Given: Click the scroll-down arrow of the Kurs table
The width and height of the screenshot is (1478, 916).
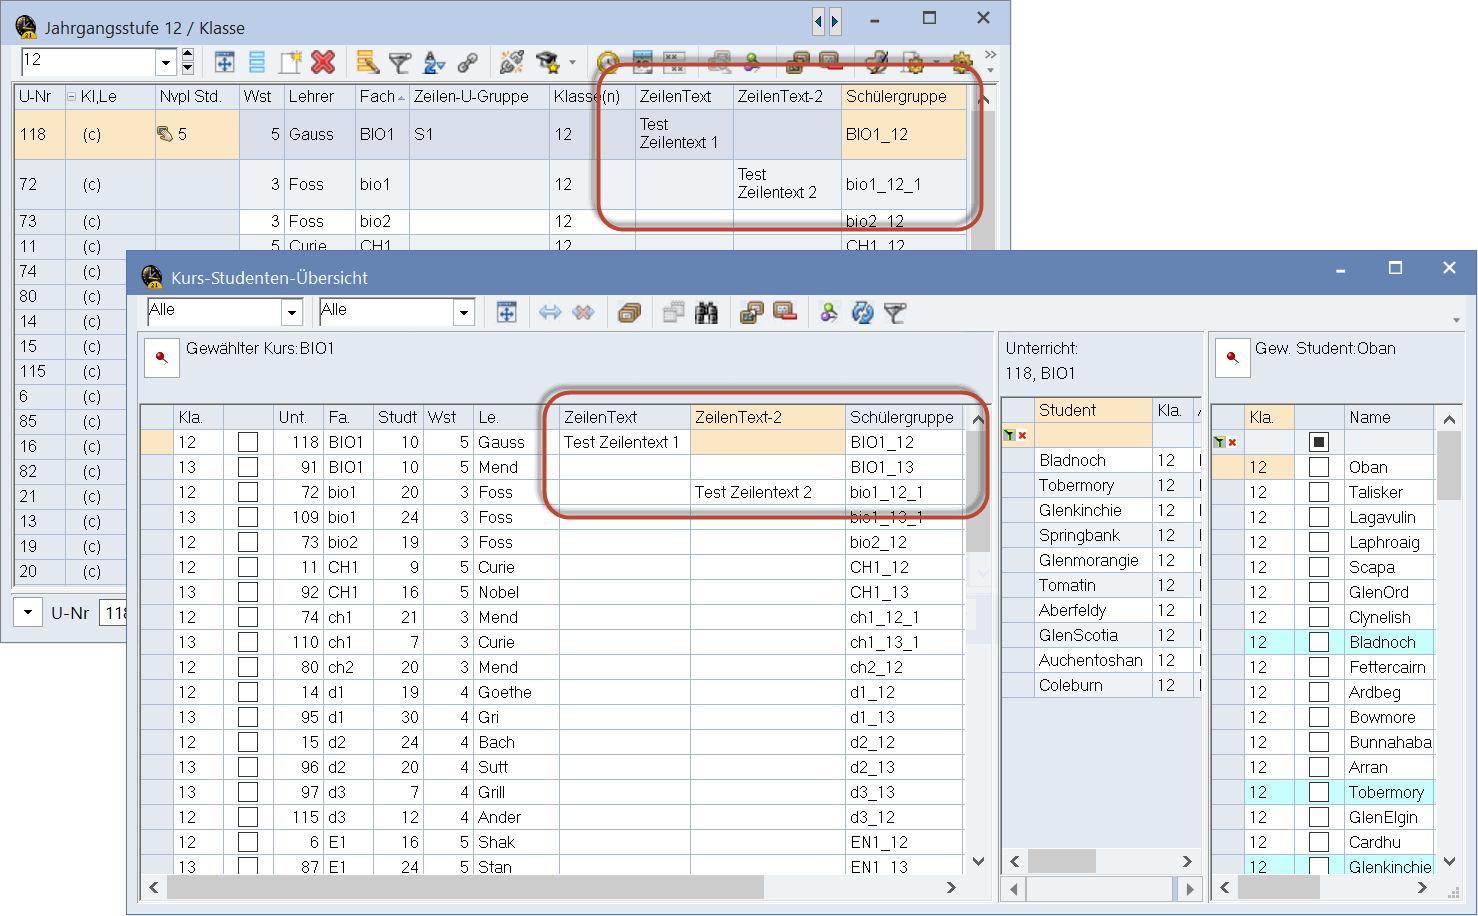Looking at the screenshot, I should (x=978, y=861).
